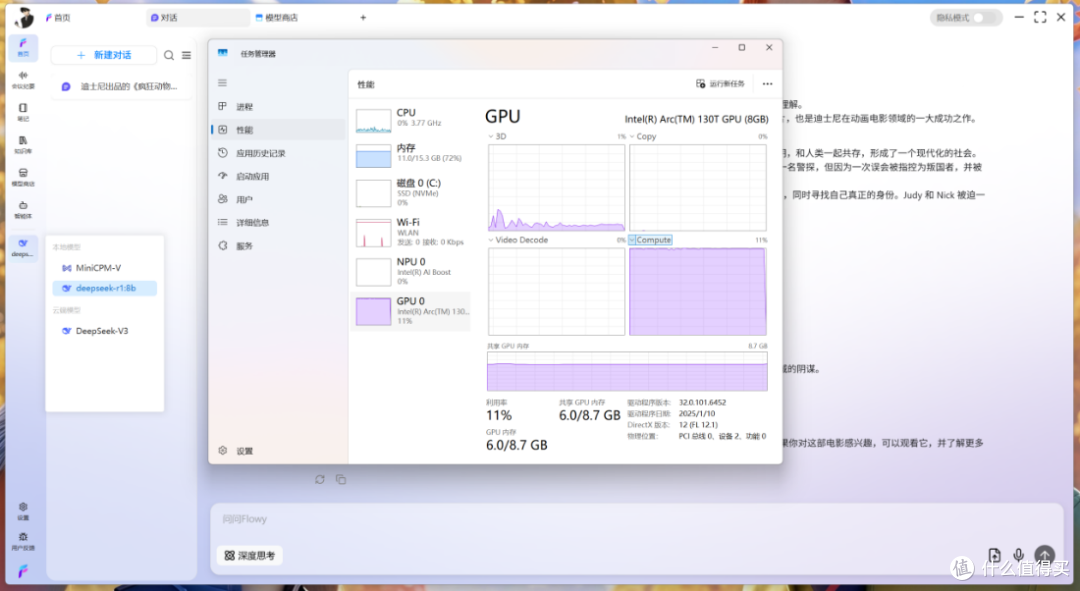Open 启动应用 in Task Manager
Image resolution: width=1080 pixels, height=591 pixels.
pyautogui.click(x=278, y=176)
